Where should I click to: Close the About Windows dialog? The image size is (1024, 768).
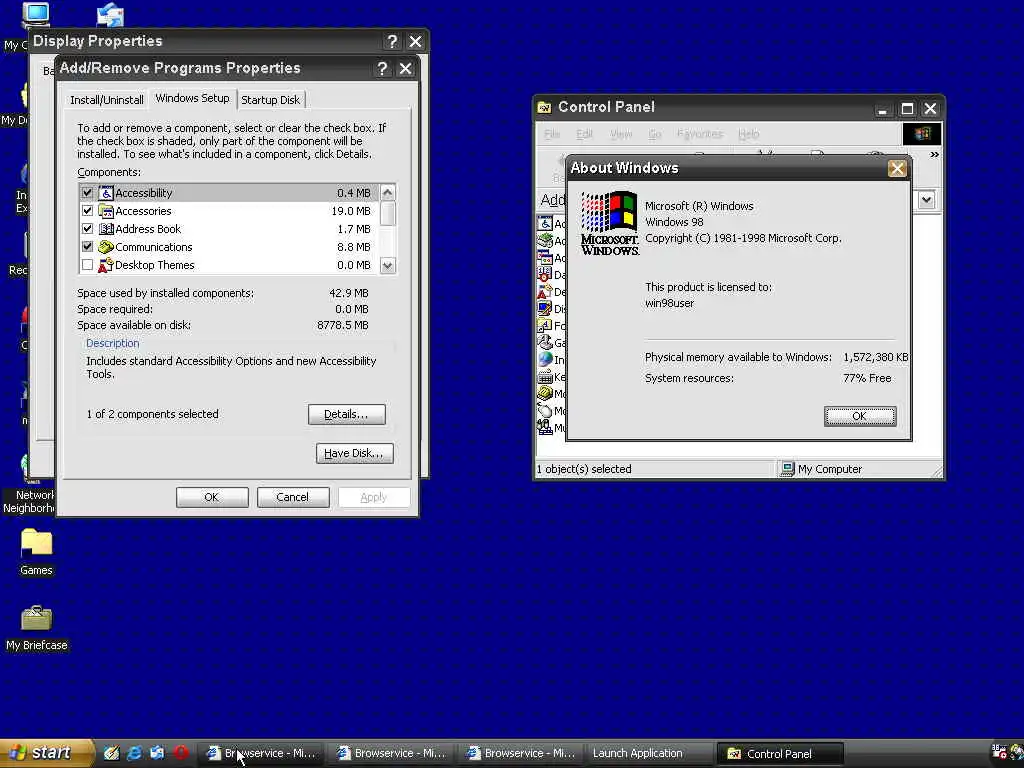(897, 168)
